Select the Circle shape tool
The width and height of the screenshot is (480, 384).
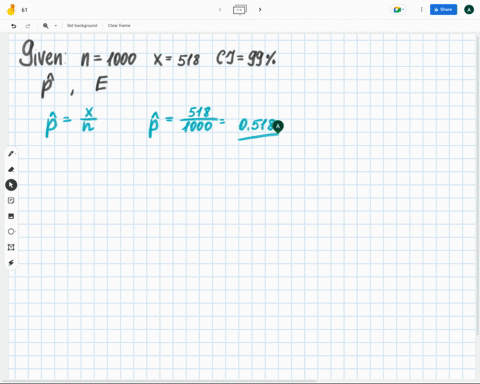pos(11,231)
